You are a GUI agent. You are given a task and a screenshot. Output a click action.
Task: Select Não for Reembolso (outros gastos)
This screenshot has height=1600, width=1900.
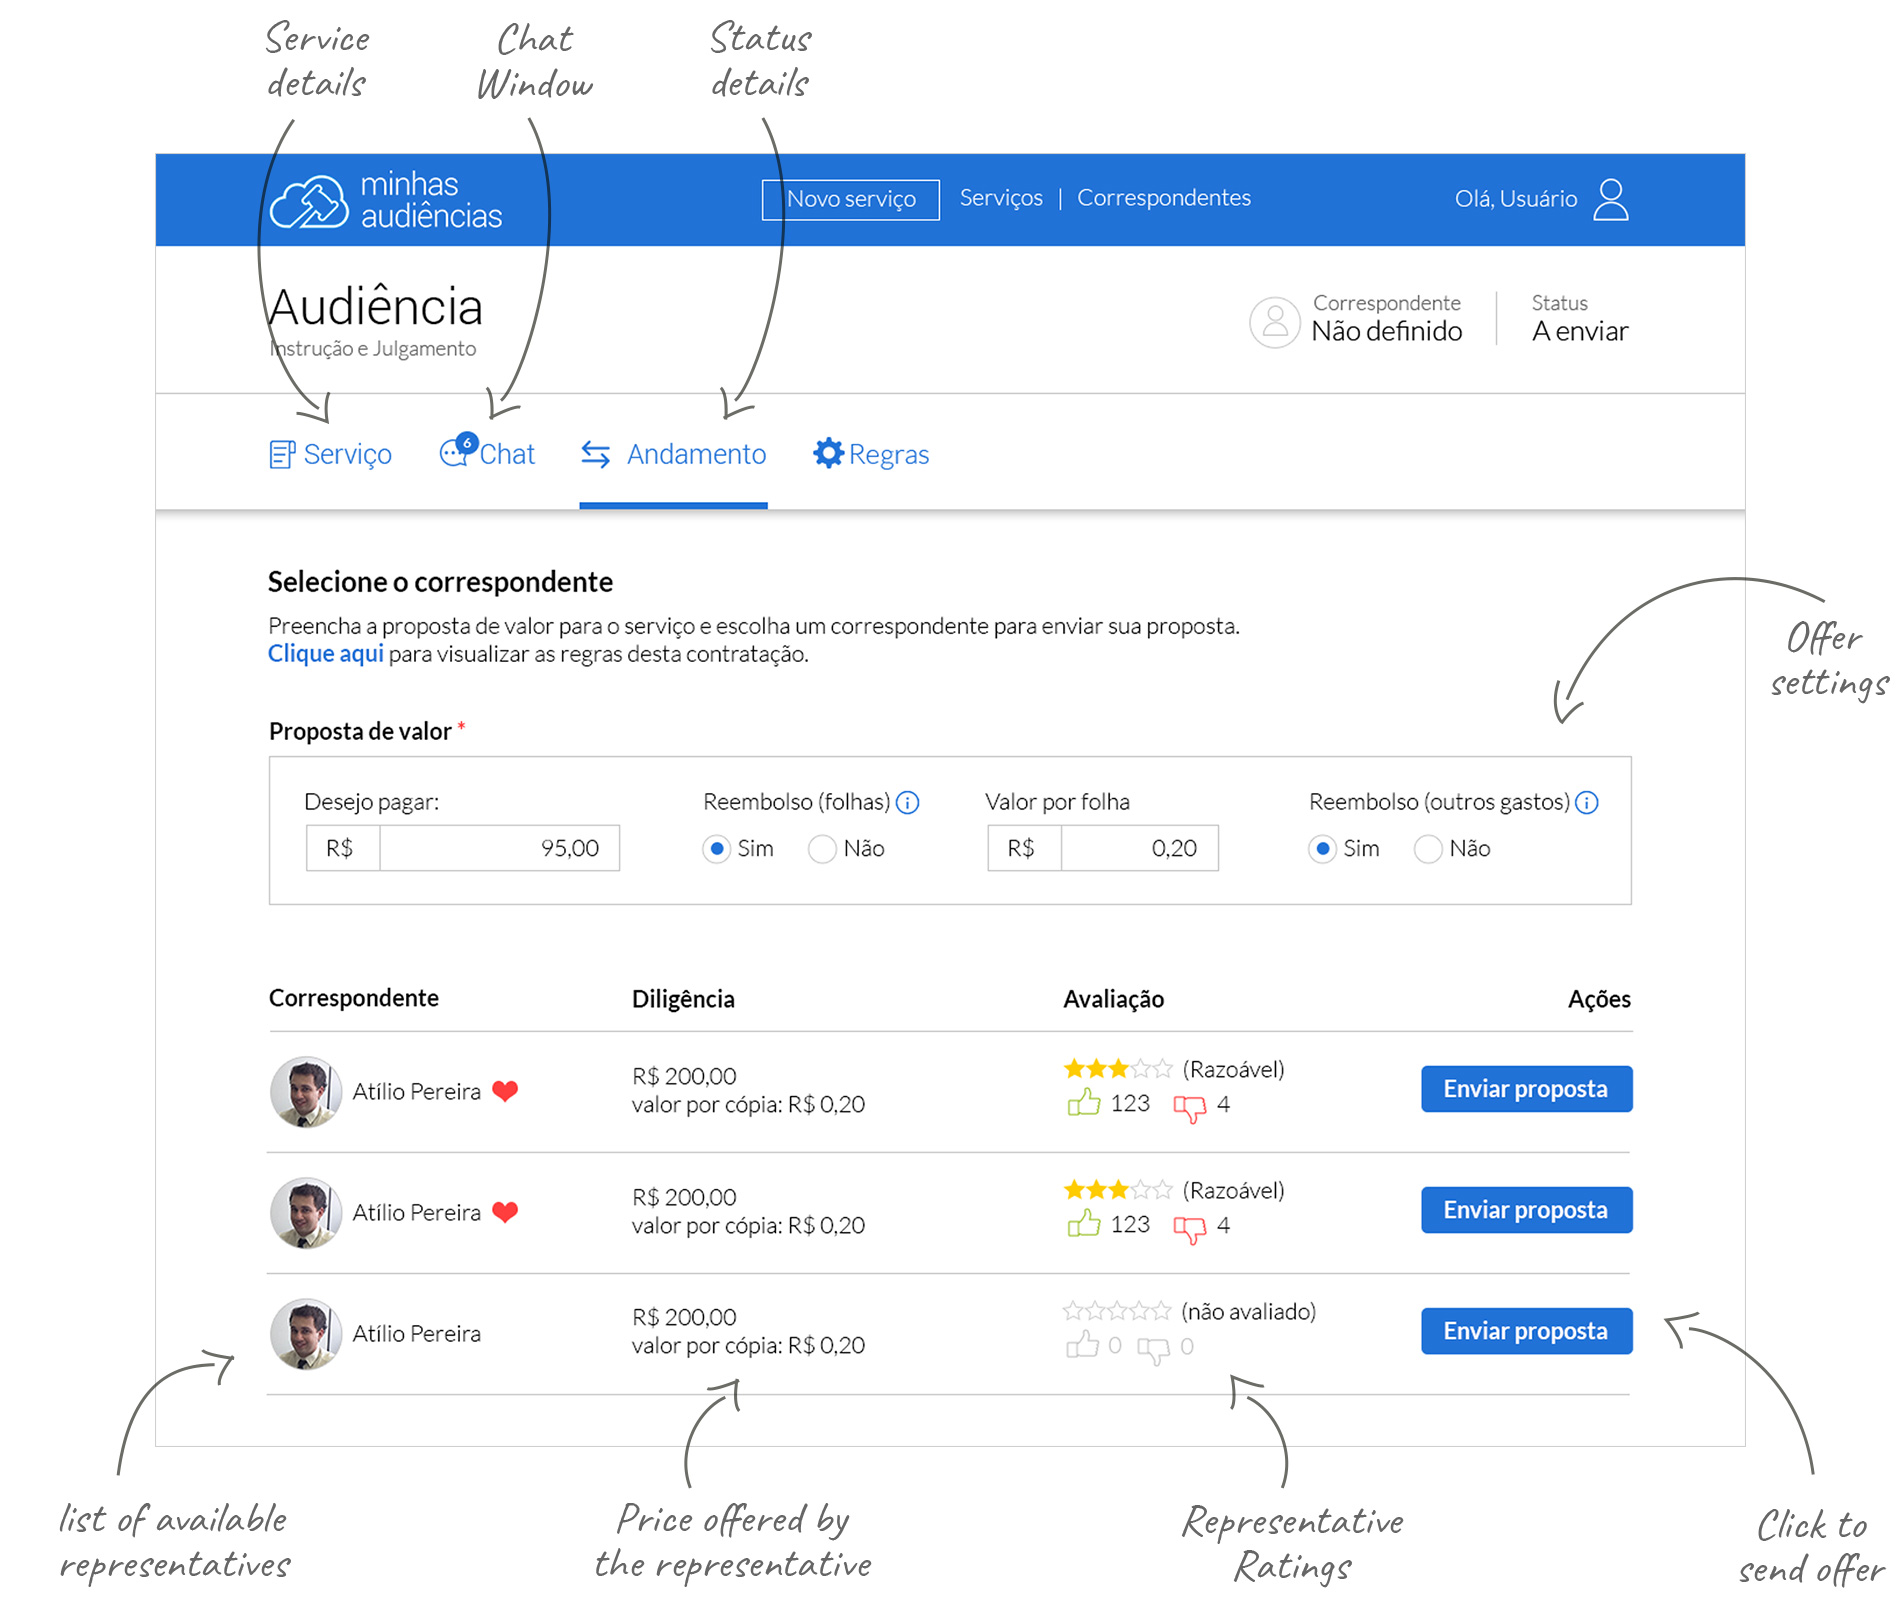click(1428, 849)
